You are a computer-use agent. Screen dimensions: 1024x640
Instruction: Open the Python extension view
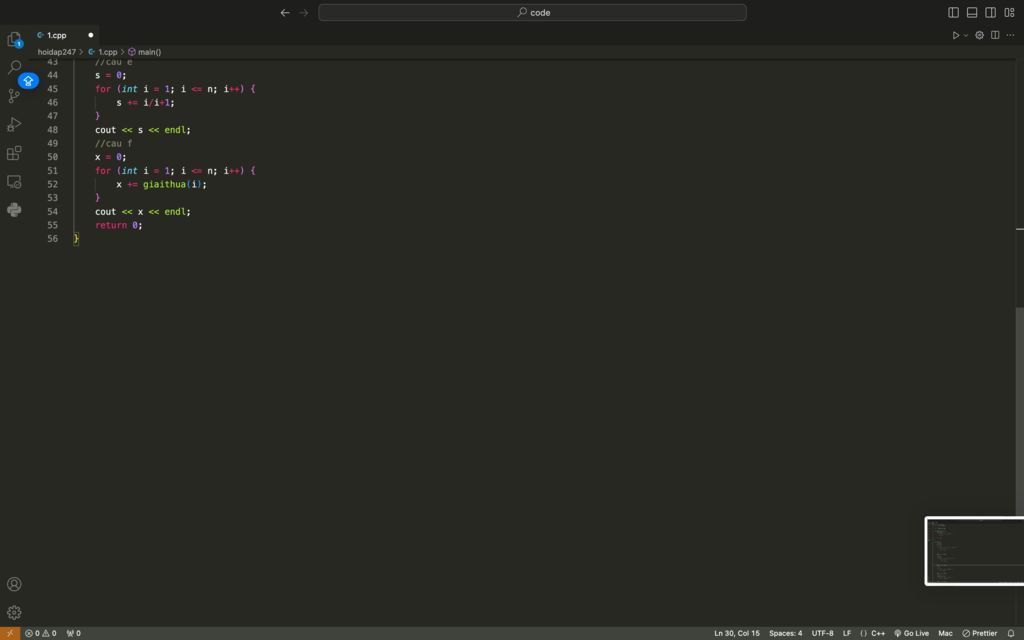(x=14, y=210)
